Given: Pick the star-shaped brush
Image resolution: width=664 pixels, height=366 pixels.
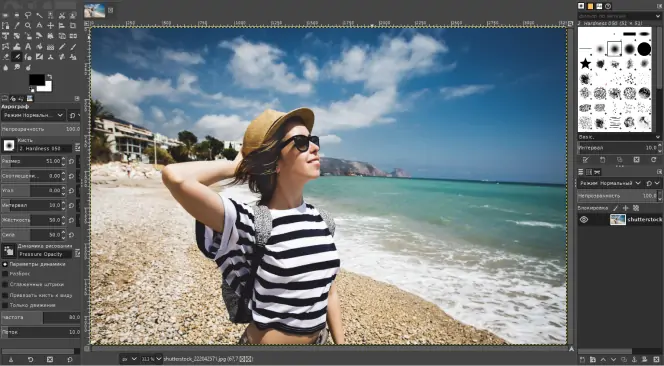Looking at the screenshot, I should tap(585, 64).
